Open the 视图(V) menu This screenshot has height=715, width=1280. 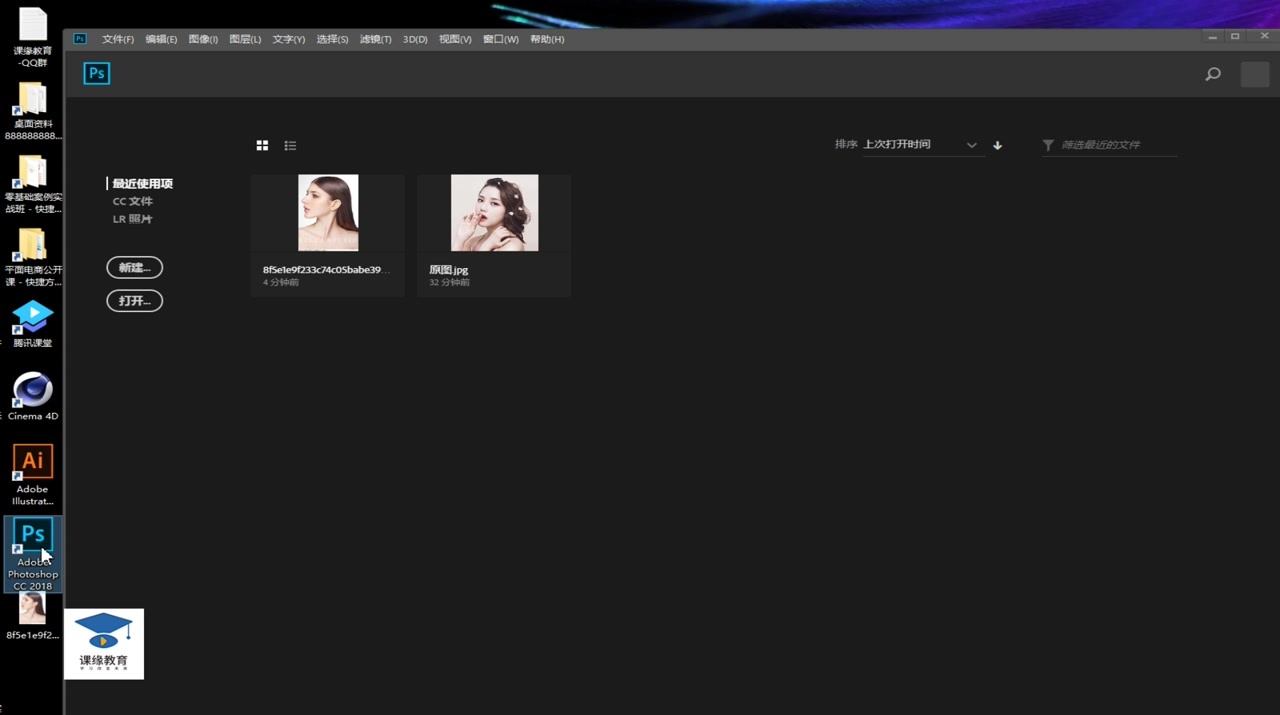(x=455, y=39)
